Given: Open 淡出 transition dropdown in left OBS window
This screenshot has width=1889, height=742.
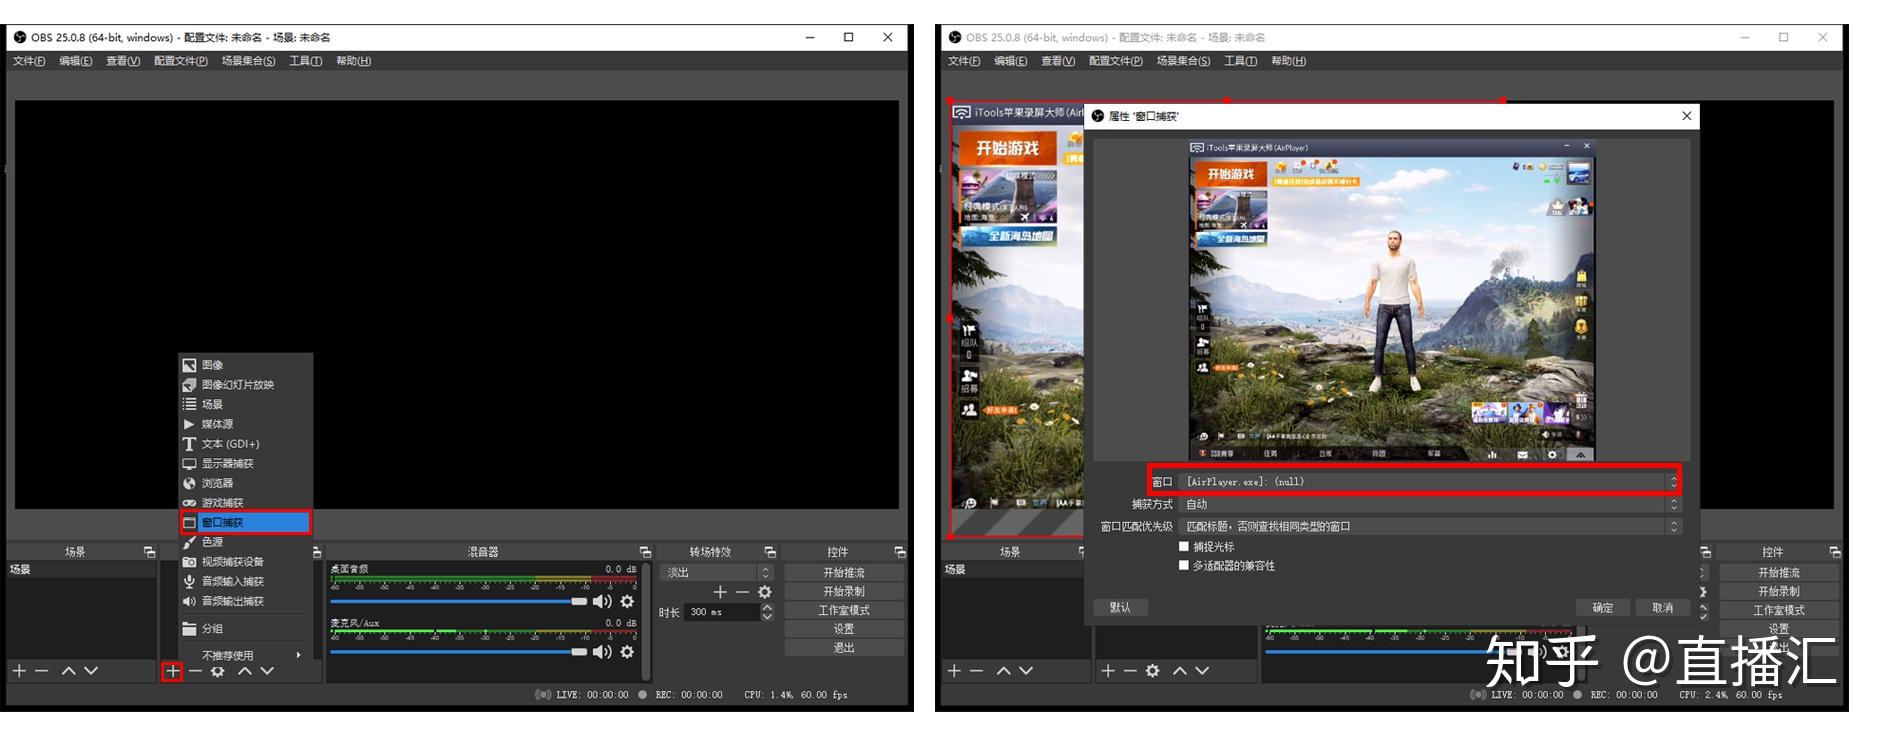Looking at the screenshot, I should 717,573.
